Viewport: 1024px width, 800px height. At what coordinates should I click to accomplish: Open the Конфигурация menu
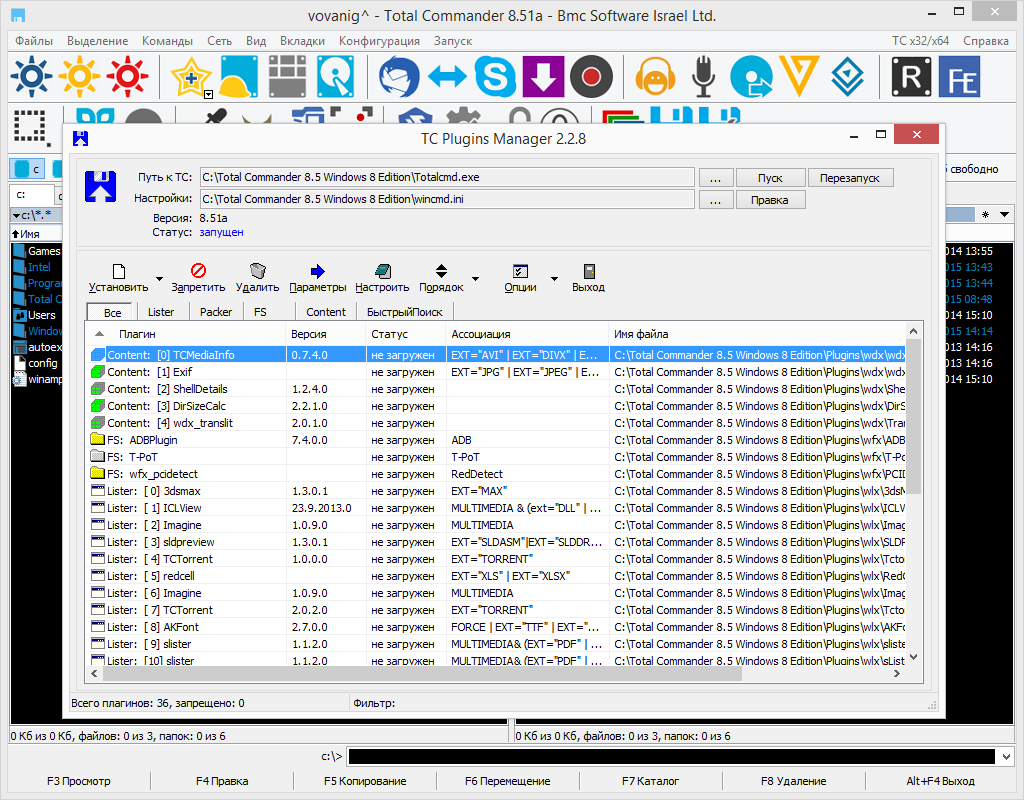point(379,41)
